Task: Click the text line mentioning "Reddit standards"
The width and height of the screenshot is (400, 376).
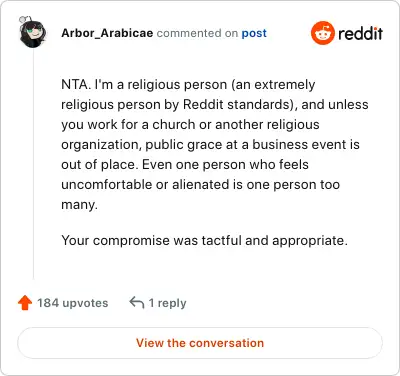Action: pos(215,105)
